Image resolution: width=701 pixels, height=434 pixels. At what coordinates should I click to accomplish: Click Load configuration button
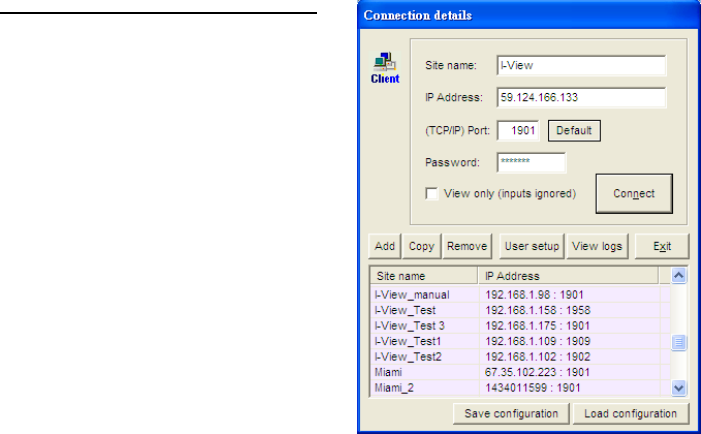pyautogui.click(x=631, y=414)
